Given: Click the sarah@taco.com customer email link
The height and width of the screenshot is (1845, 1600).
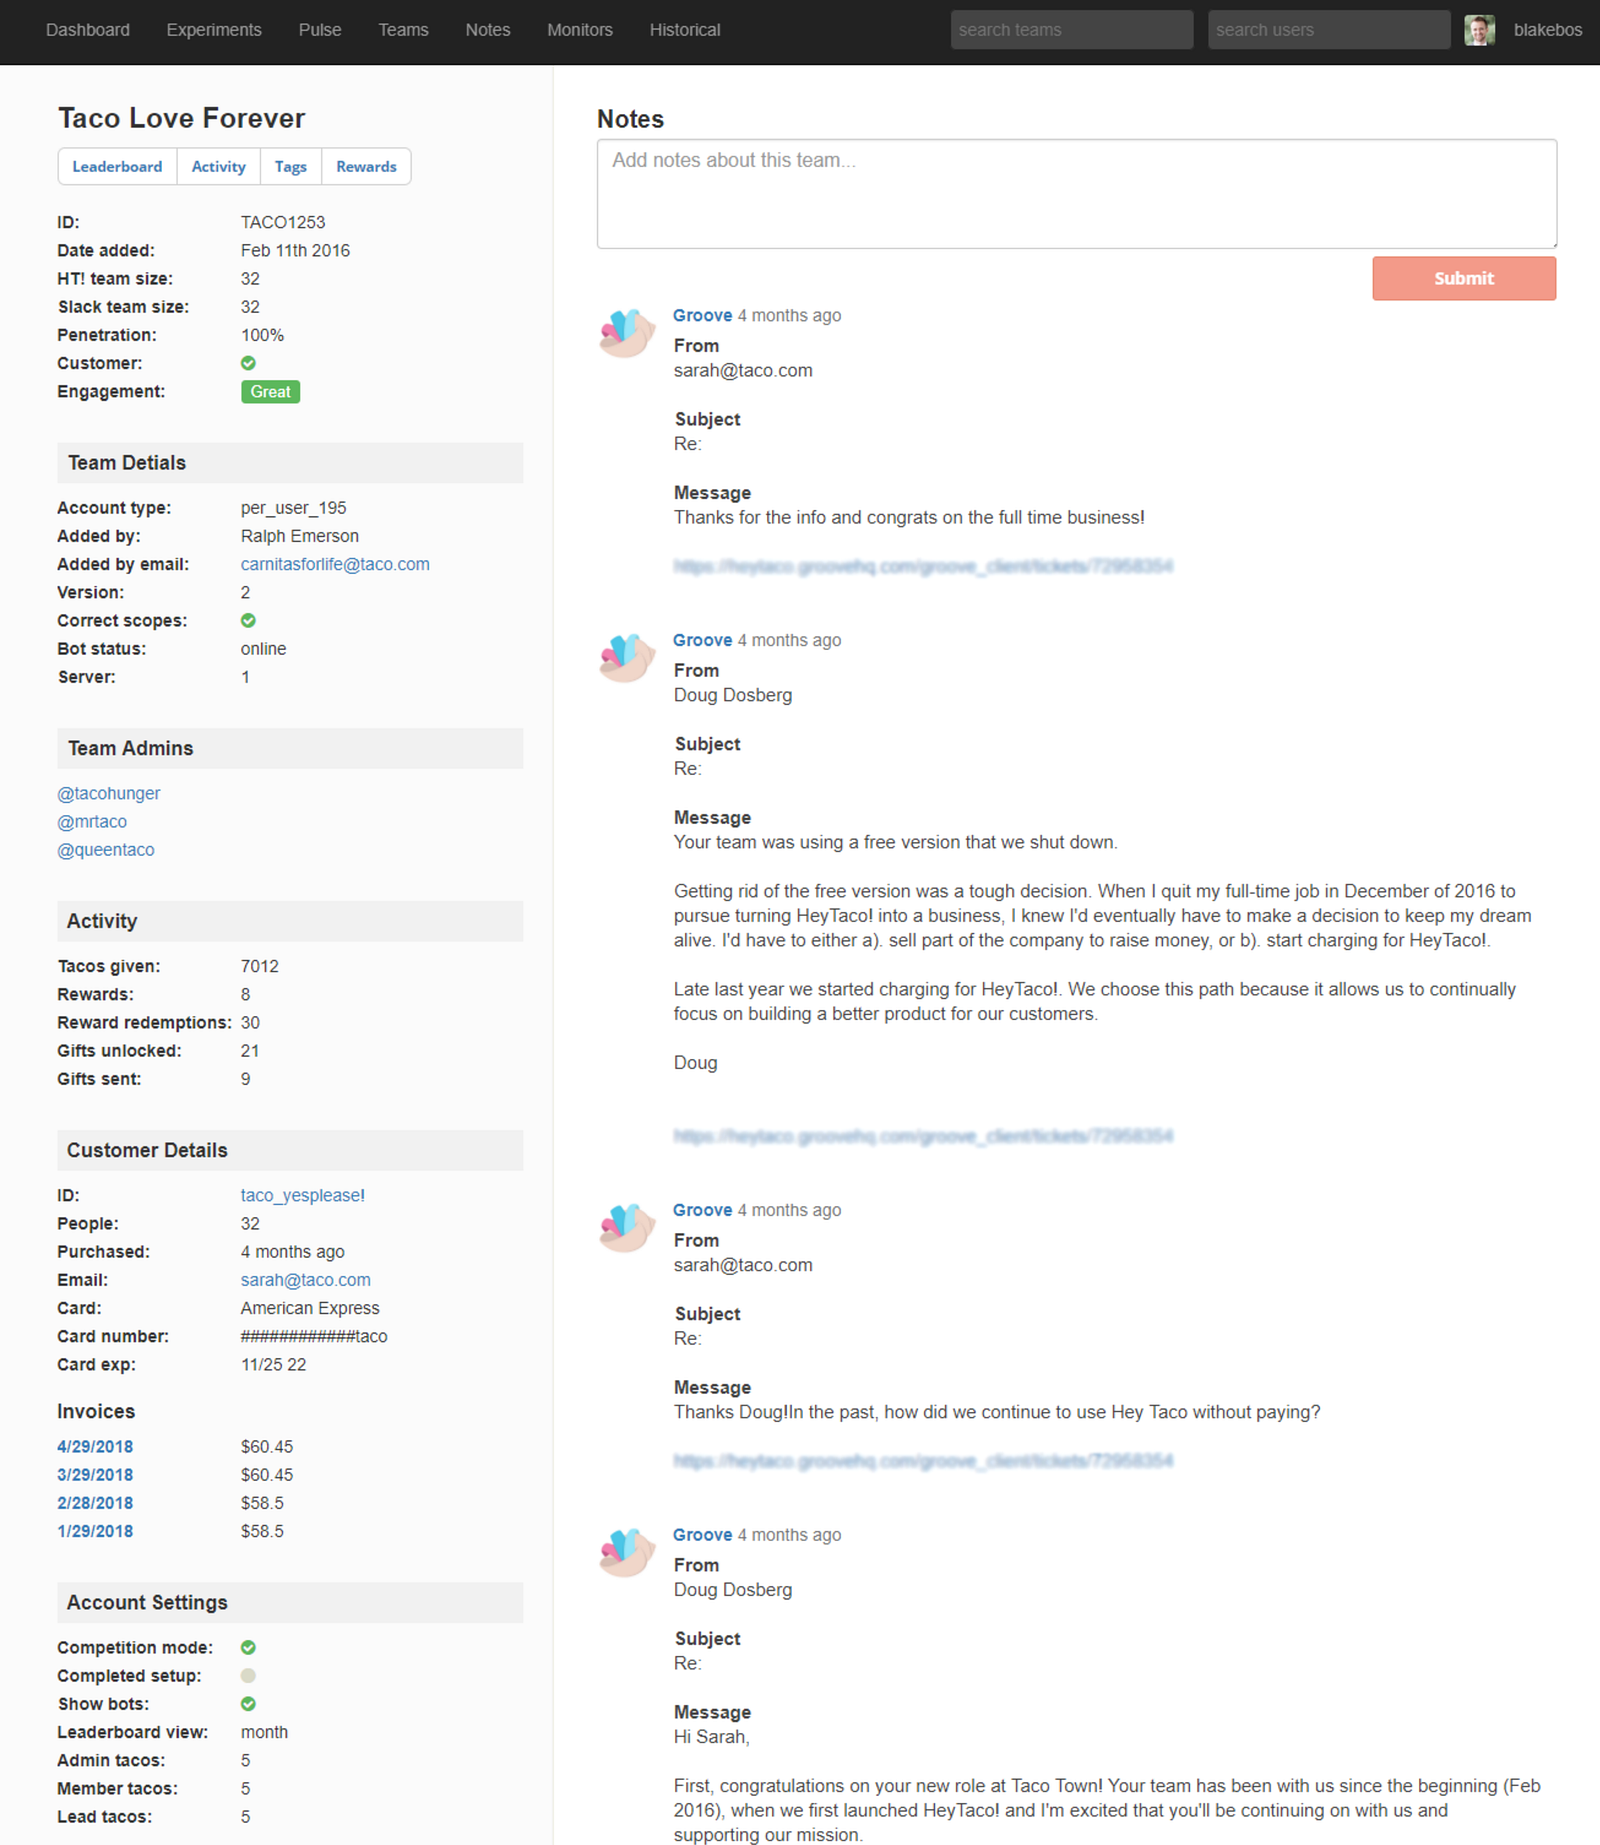Looking at the screenshot, I should (x=306, y=1280).
